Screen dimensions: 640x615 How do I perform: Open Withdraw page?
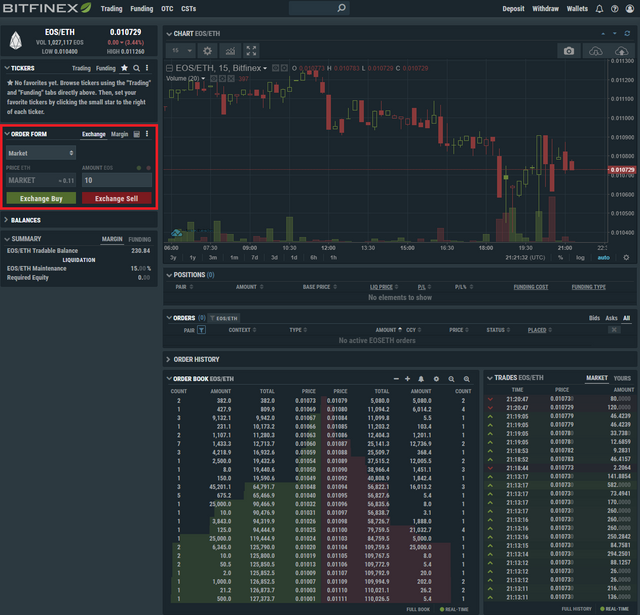point(545,9)
